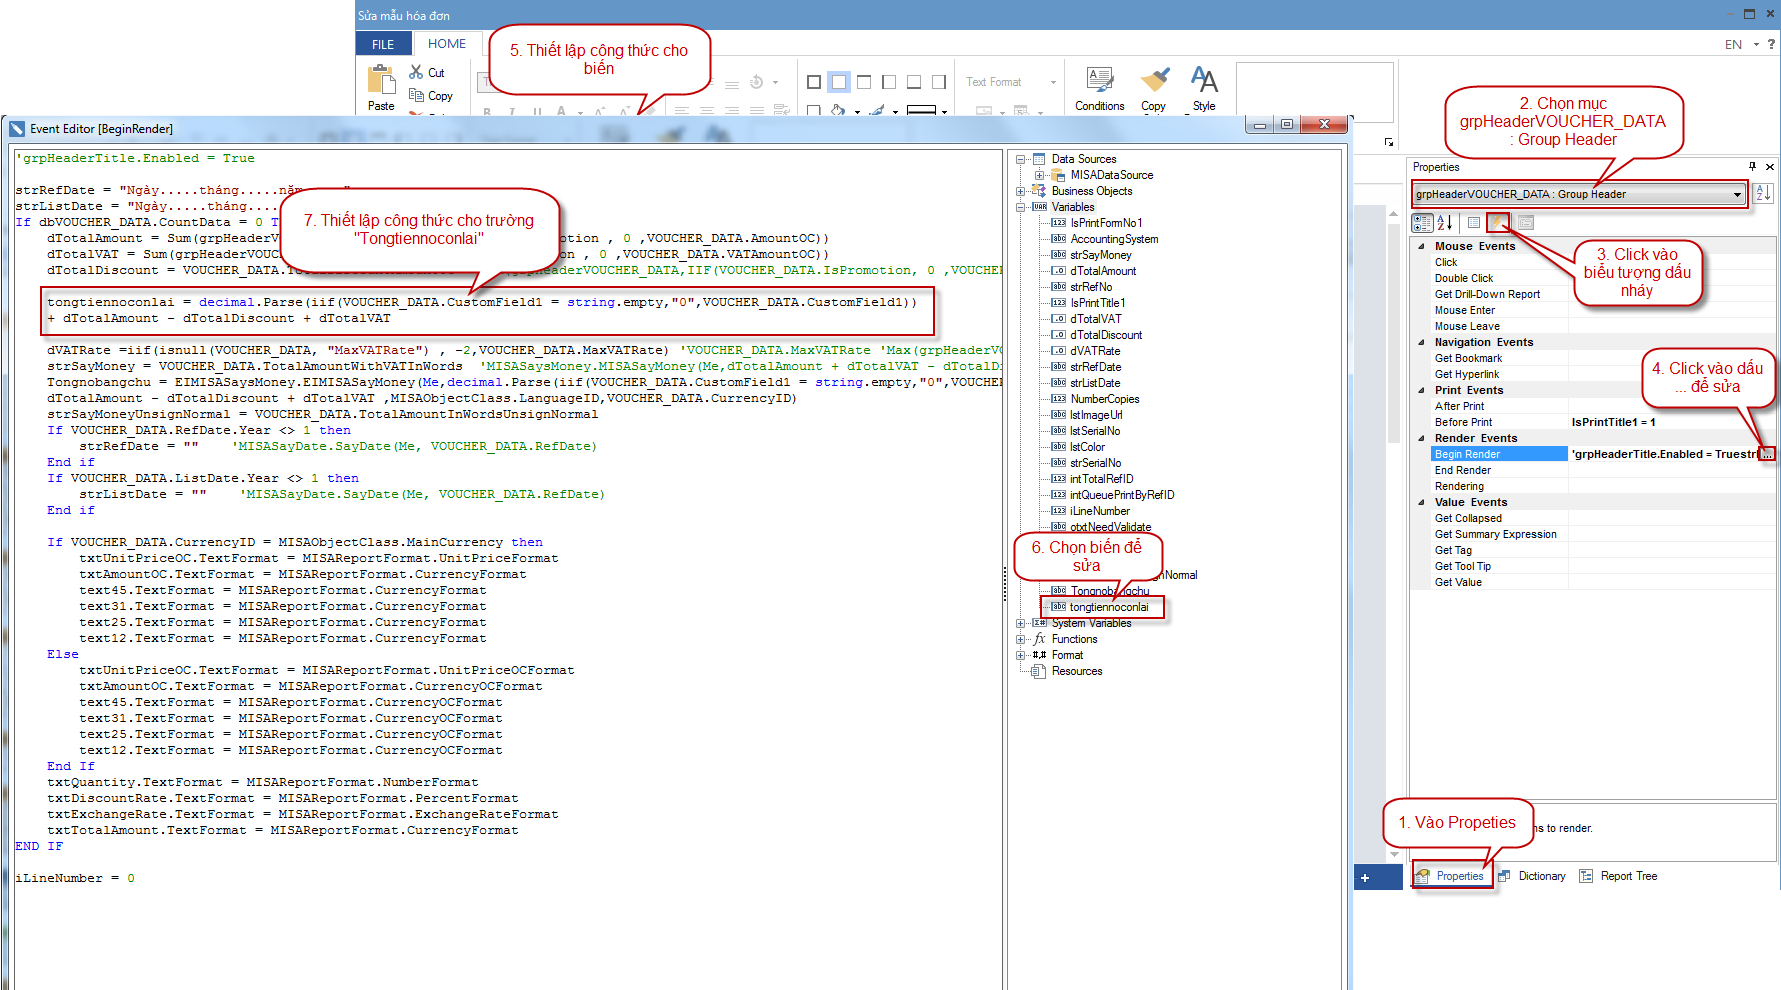Screen dimensions: 1781x990
Task: Click the Resources document icon
Action: click(x=1039, y=671)
